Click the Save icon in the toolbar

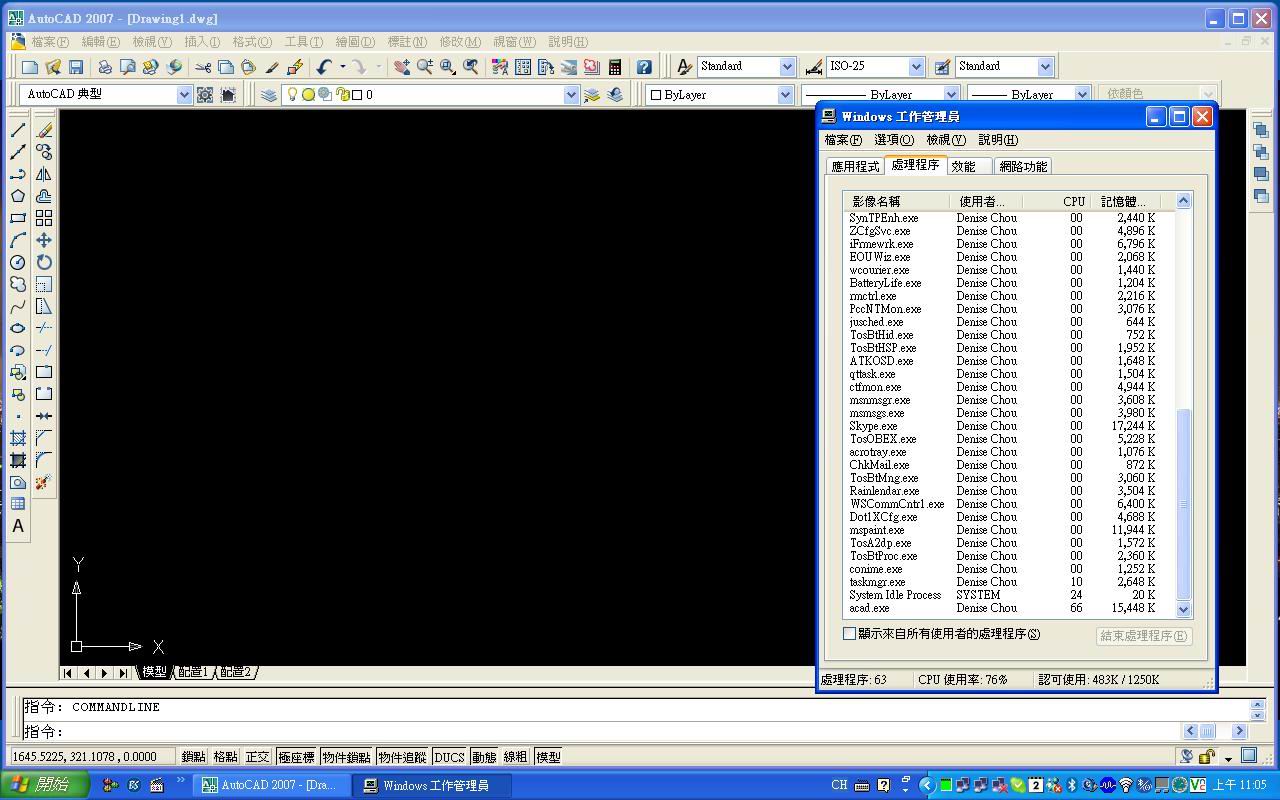point(76,67)
